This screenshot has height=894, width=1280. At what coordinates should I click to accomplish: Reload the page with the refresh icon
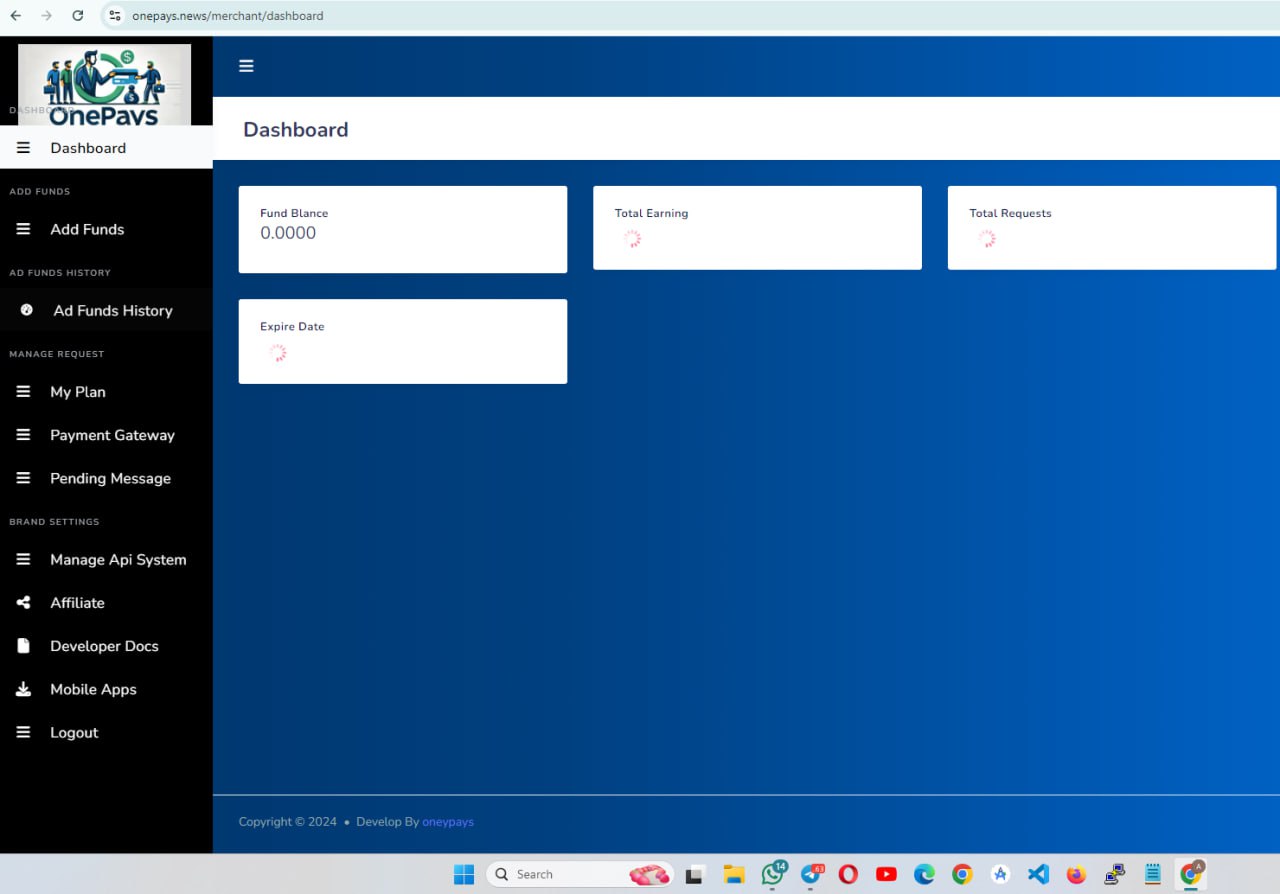(x=78, y=16)
